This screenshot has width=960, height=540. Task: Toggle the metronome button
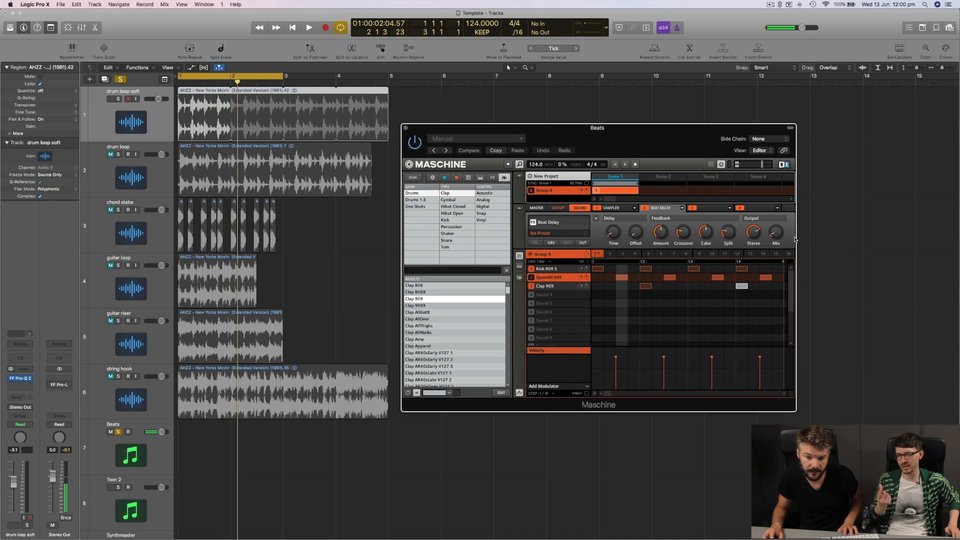point(677,28)
